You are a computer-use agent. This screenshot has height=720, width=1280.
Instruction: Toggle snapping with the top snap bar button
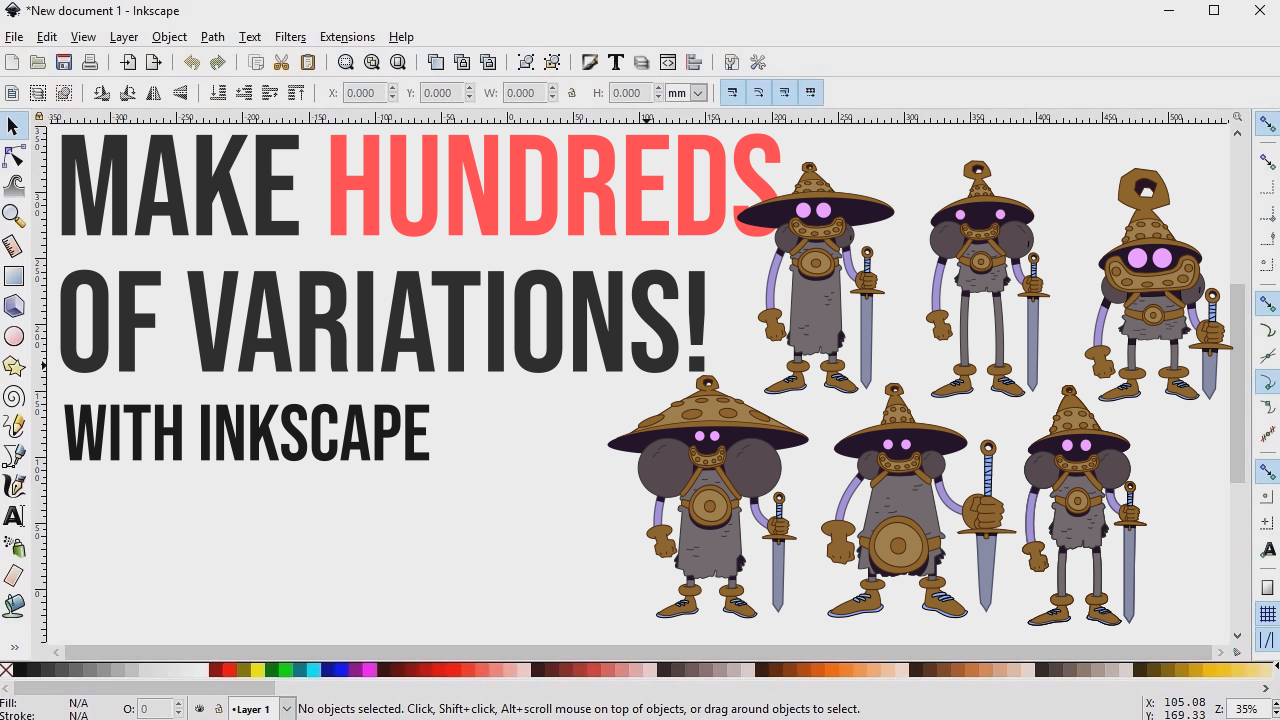tap(1267, 123)
